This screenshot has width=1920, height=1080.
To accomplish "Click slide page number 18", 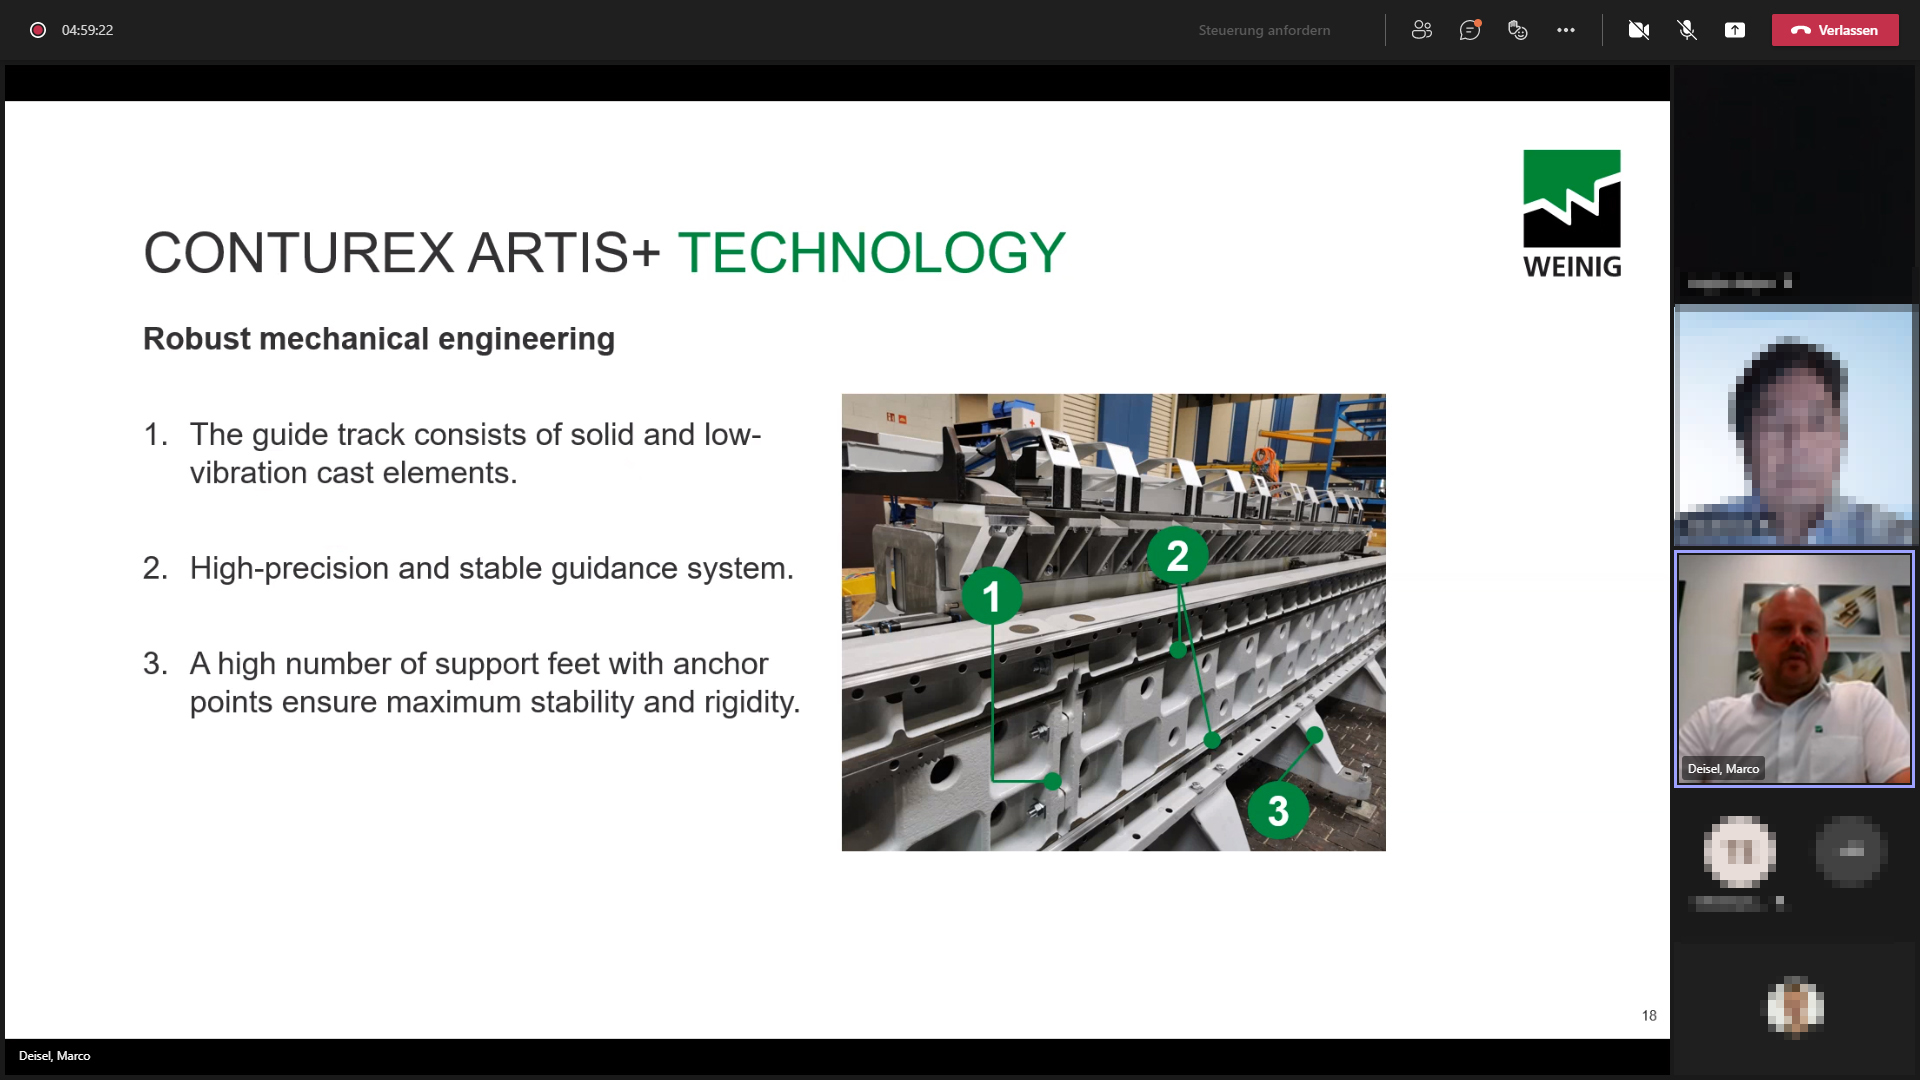I will [x=1649, y=1015].
